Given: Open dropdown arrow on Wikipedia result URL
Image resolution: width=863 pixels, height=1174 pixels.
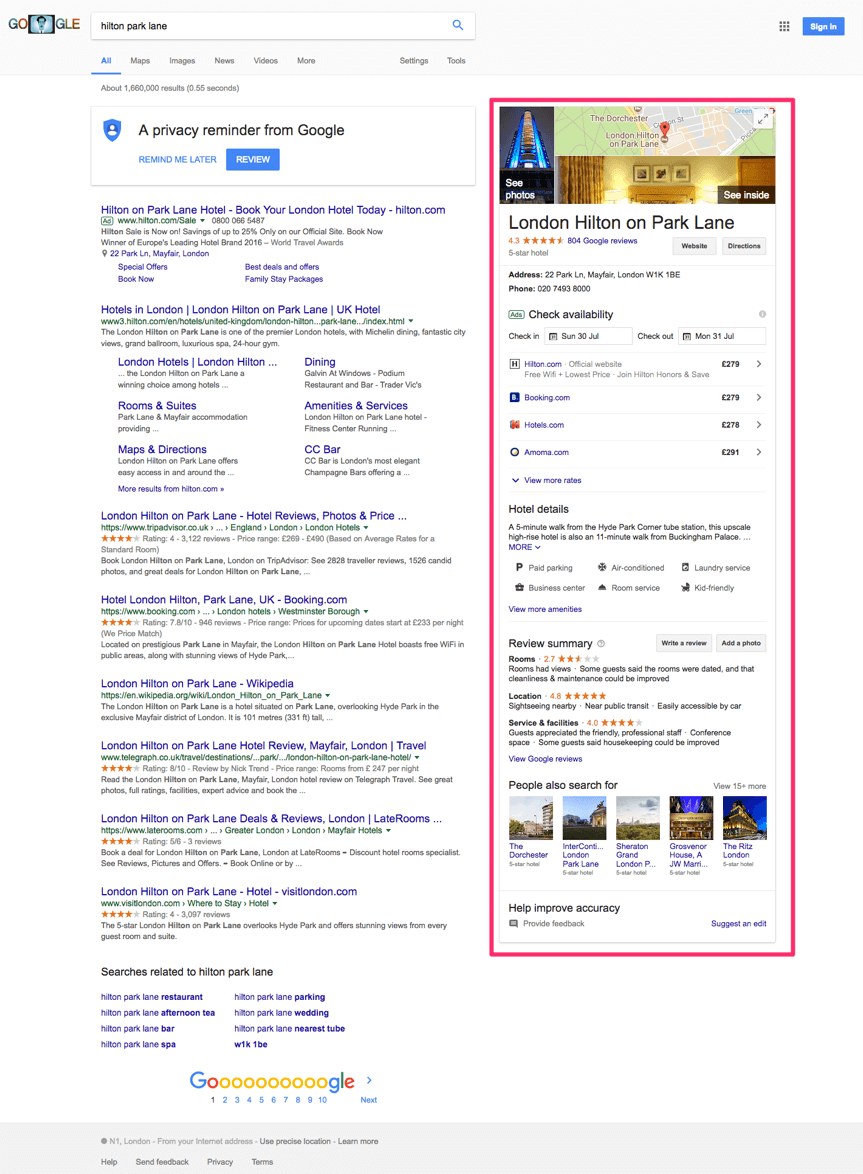Looking at the screenshot, I should 327,696.
